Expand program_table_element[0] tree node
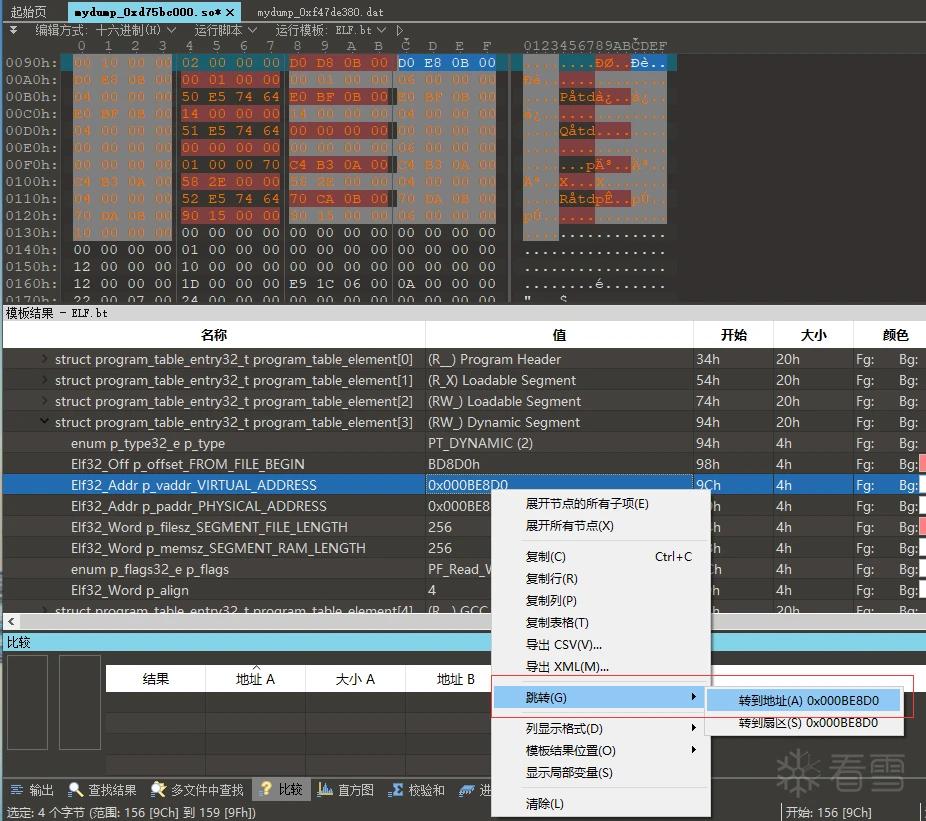 pos(44,359)
